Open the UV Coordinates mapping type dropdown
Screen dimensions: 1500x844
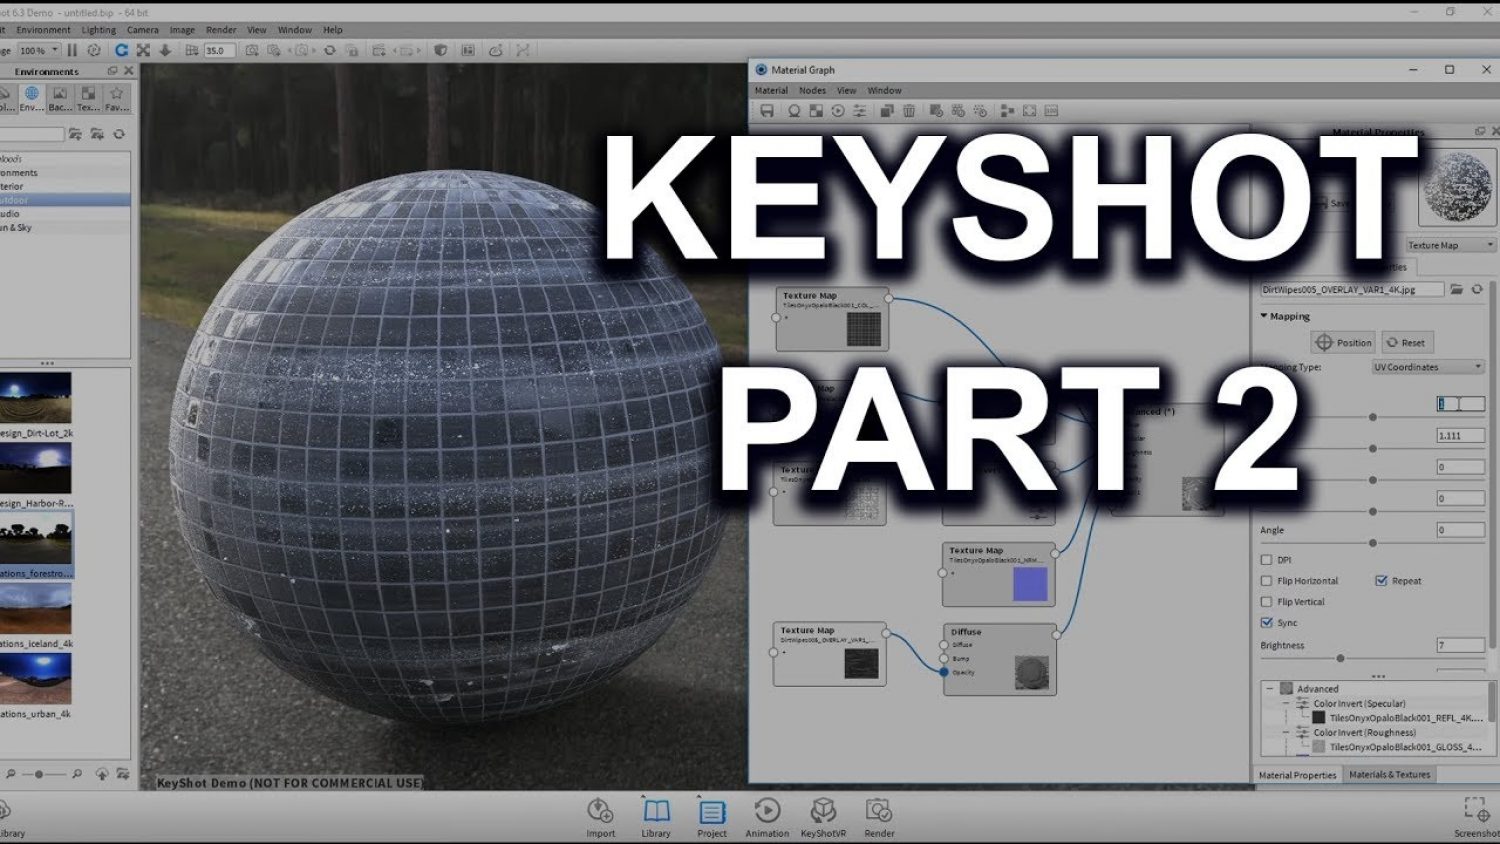pyautogui.click(x=1427, y=367)
